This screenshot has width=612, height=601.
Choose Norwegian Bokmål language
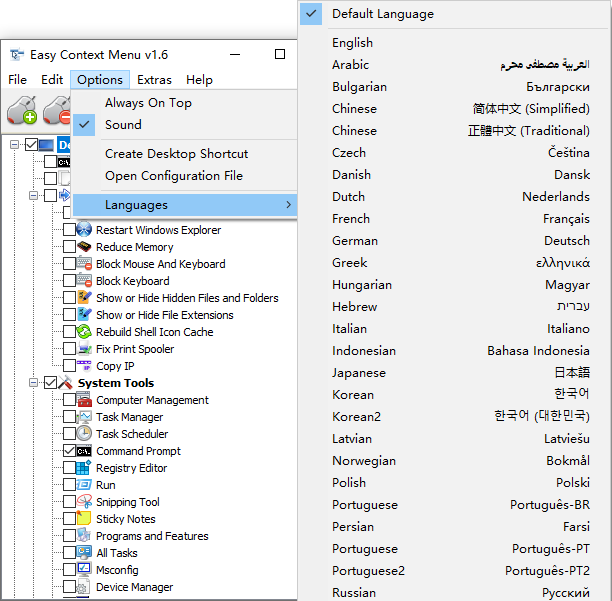(x=455, y=461)
